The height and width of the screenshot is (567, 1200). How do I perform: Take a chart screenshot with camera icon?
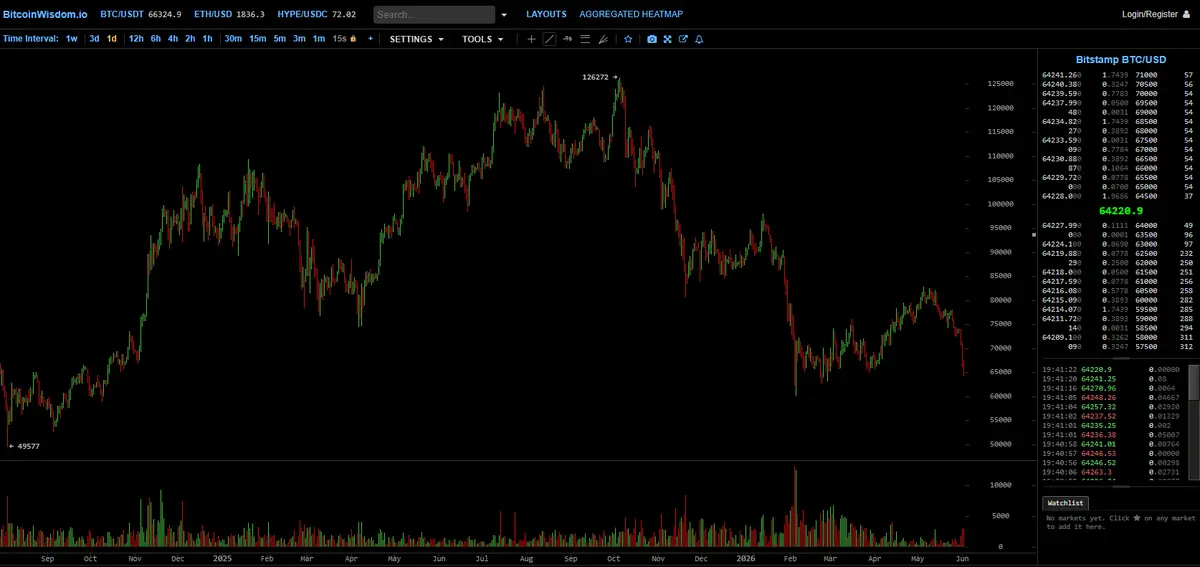pyautogui.click(x=652, y=39)
